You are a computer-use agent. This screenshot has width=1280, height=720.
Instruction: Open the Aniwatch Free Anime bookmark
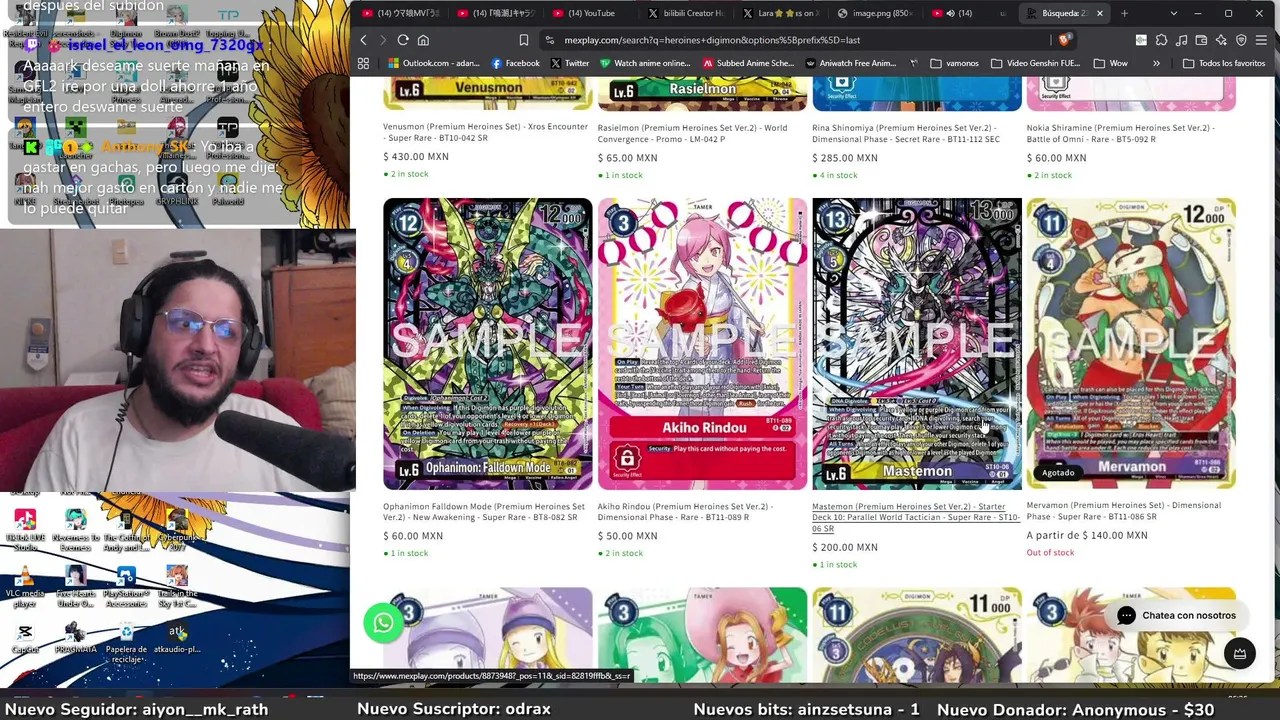point(849,63)
